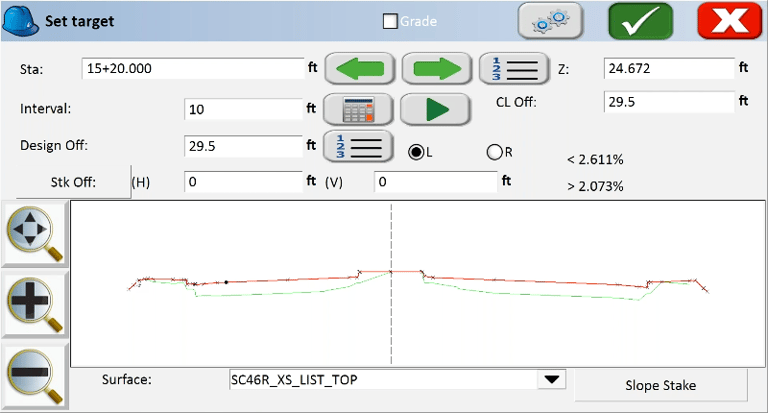Advance to next station with right arrow
This screenshot has height=413, width=768.
coord(437,69)
